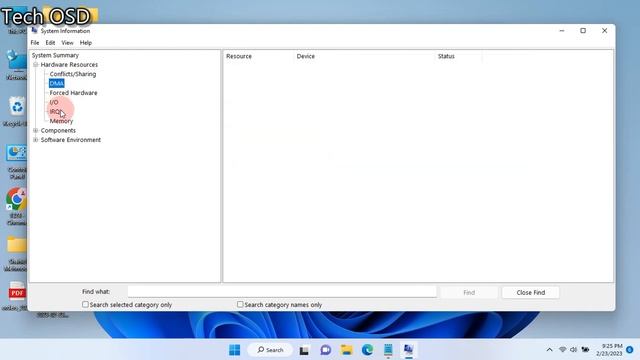Select Hardware Resources tree item
The image size is (640, 360).
[x=69, y=64]
